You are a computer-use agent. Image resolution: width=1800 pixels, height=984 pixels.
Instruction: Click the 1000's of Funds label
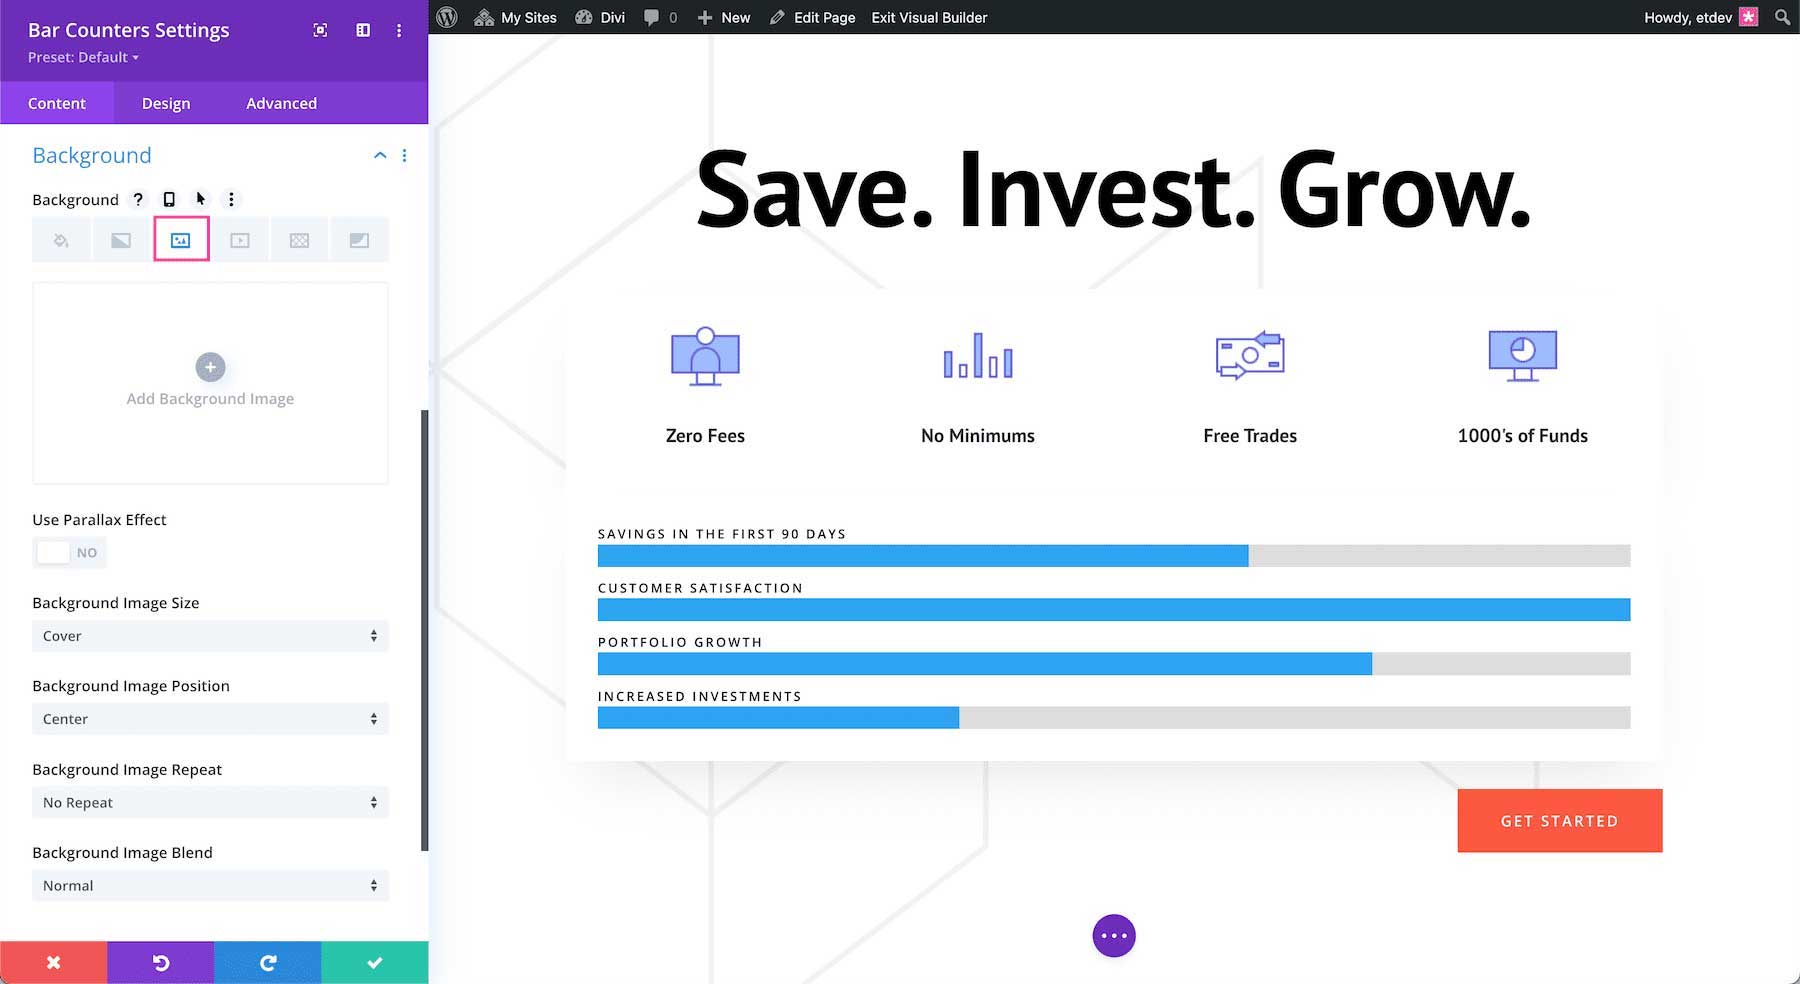pos(1523,436)
